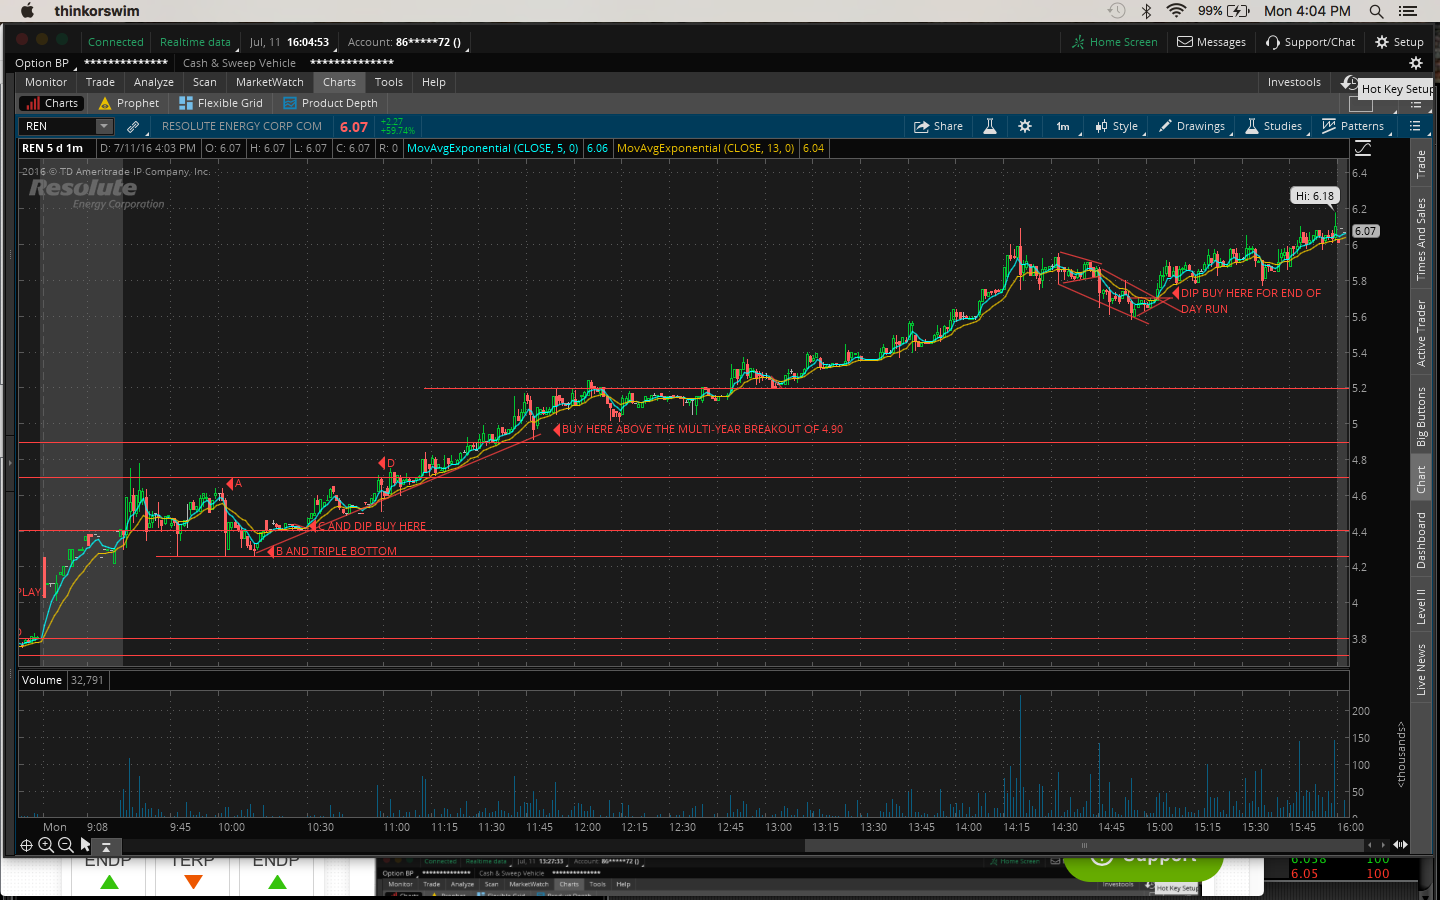Open the flask tool next to Share

point(990,126)
